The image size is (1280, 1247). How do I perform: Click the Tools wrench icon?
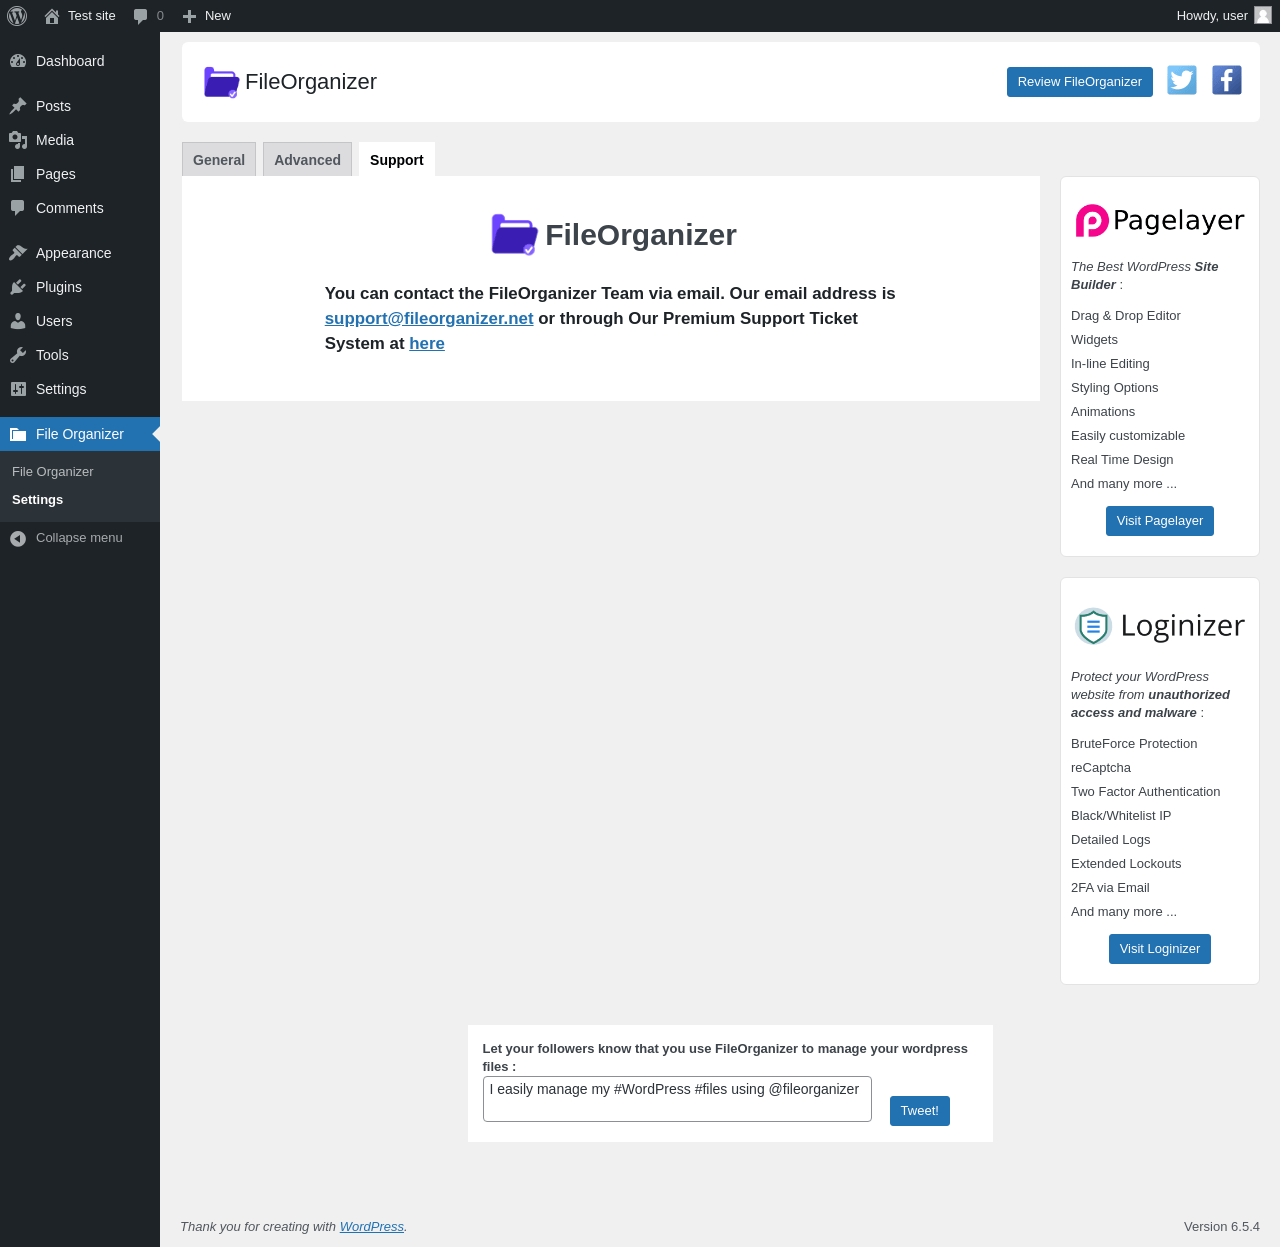(x=18, y=355)
